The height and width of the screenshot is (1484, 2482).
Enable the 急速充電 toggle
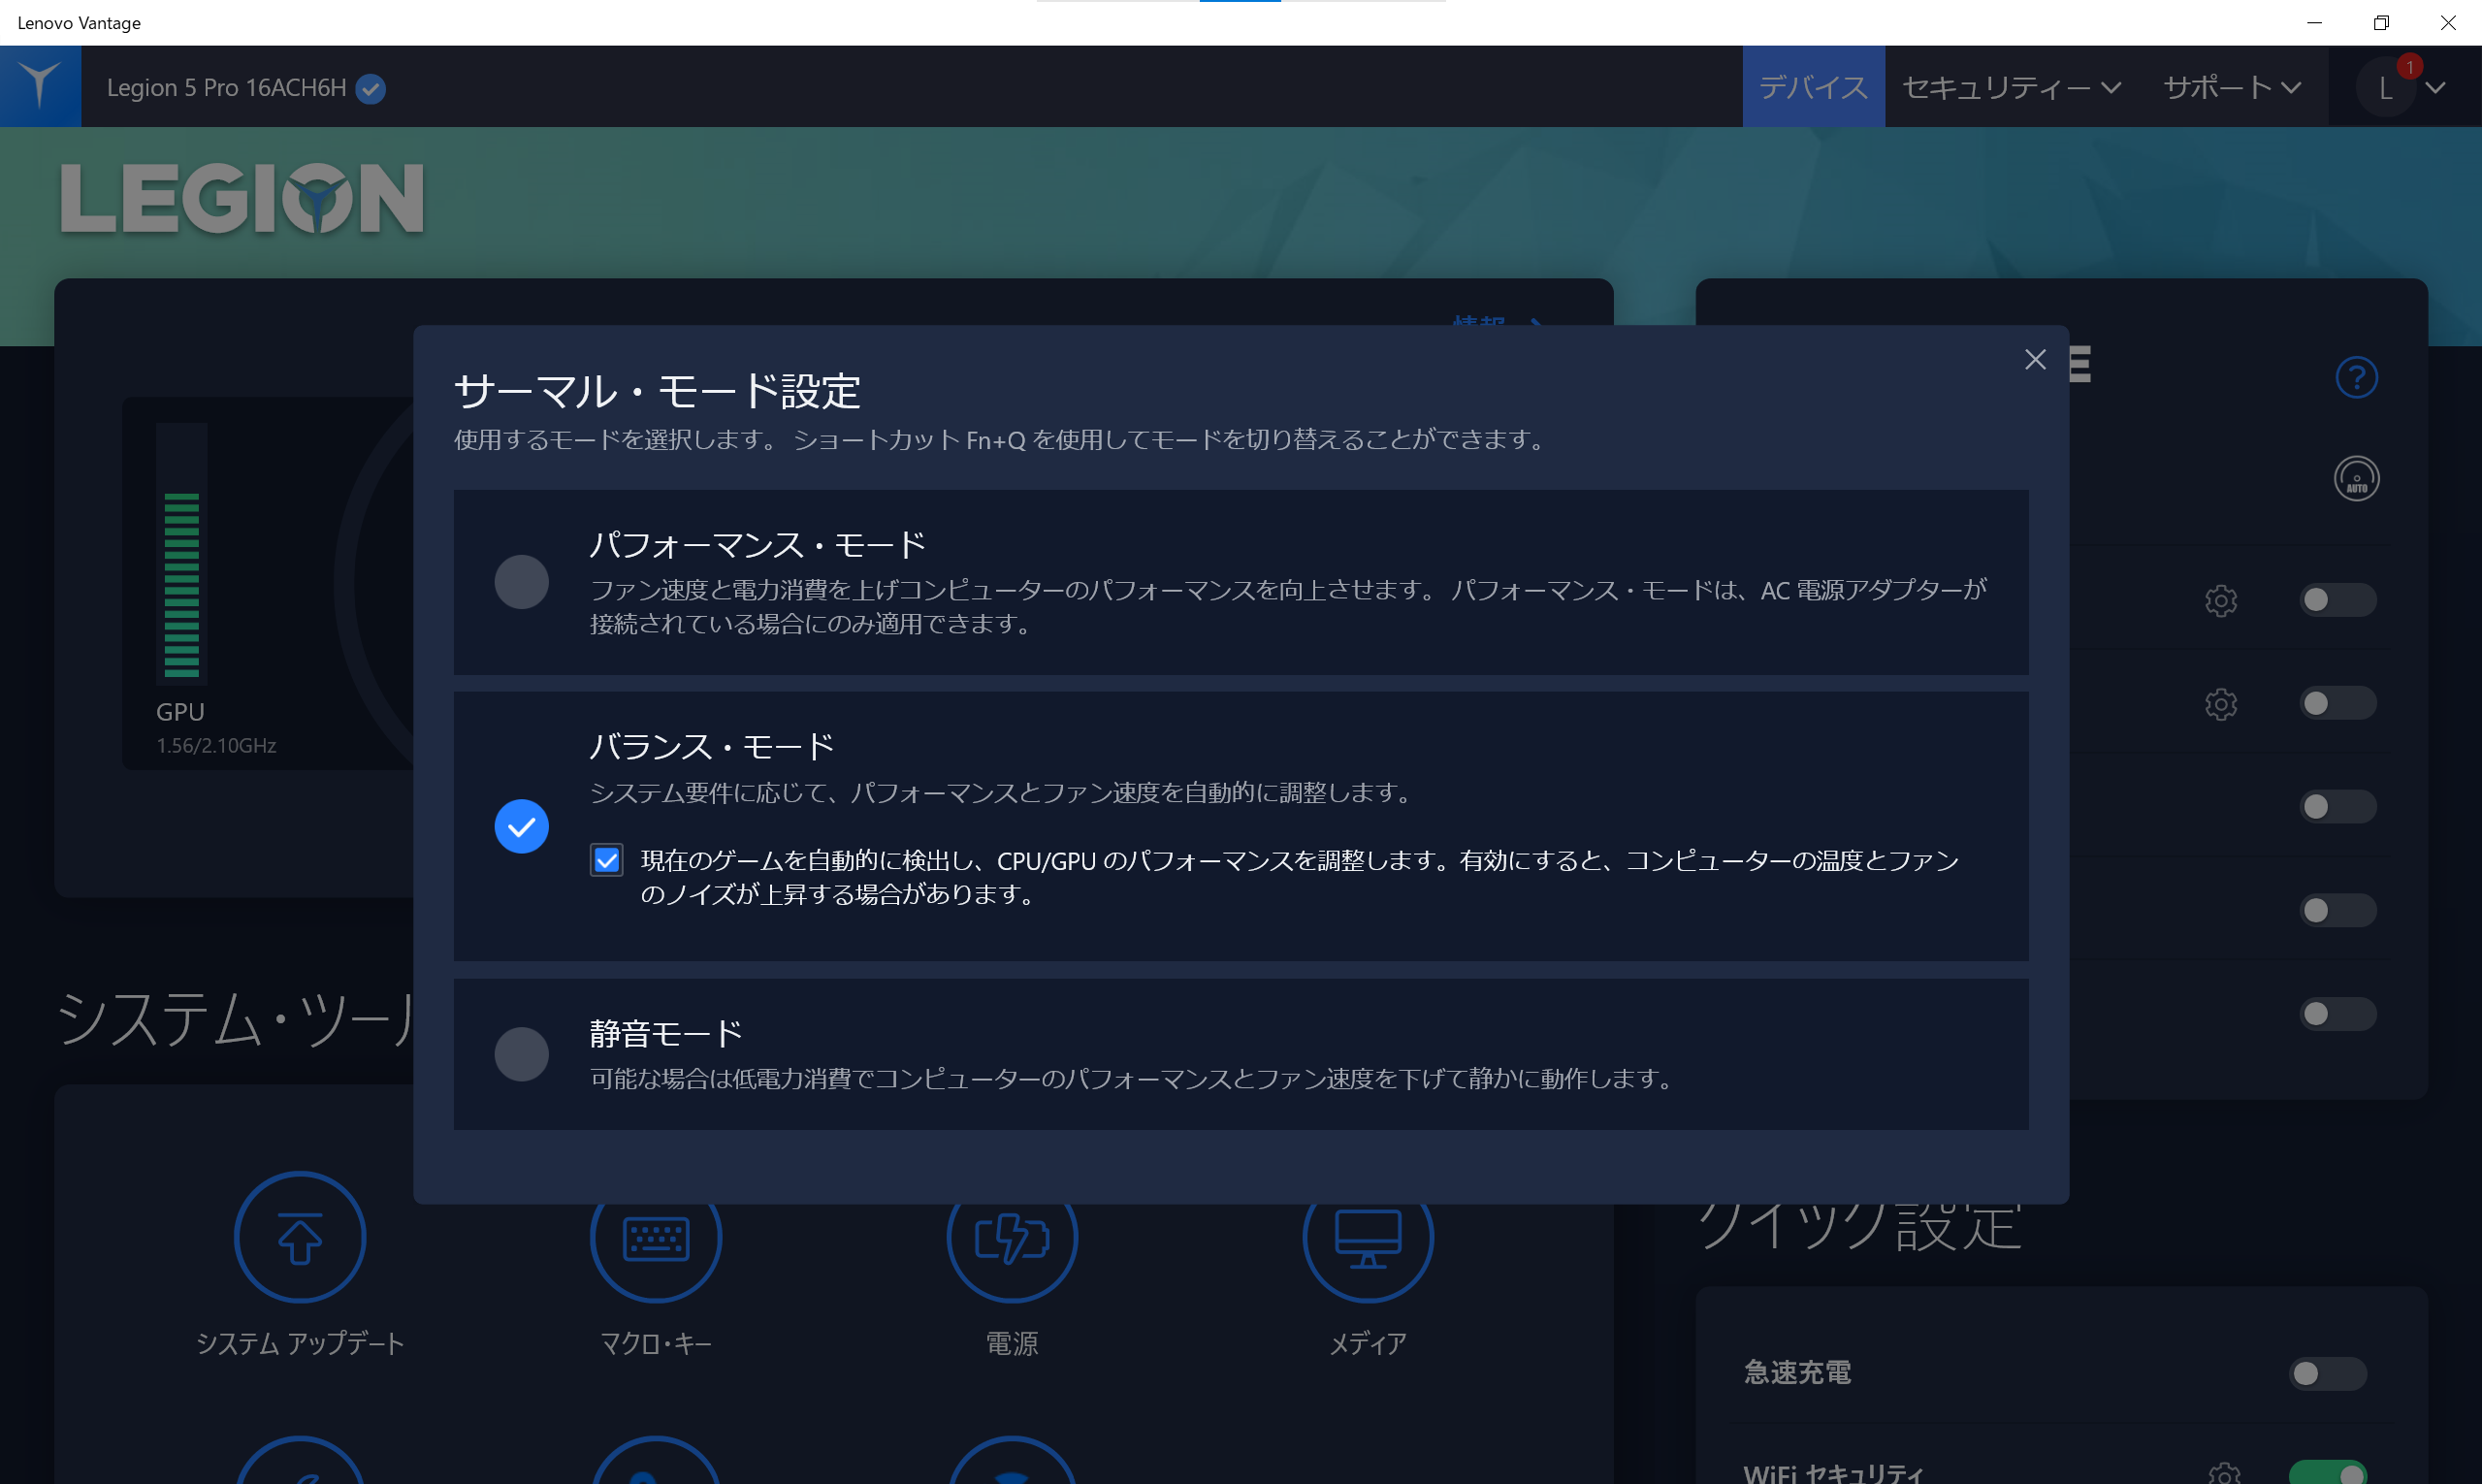2327,1374
